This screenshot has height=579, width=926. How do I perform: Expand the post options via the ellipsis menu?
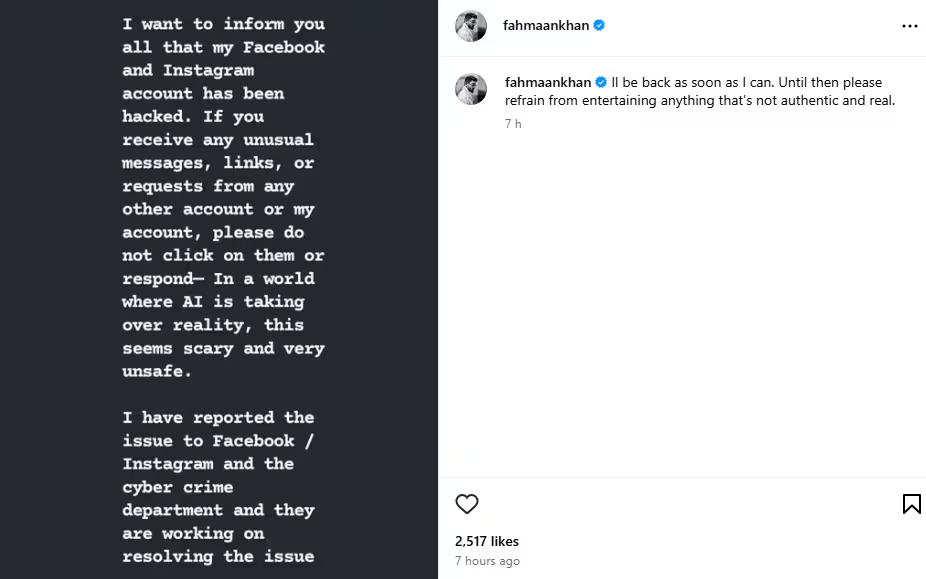(x=909, y=25)
